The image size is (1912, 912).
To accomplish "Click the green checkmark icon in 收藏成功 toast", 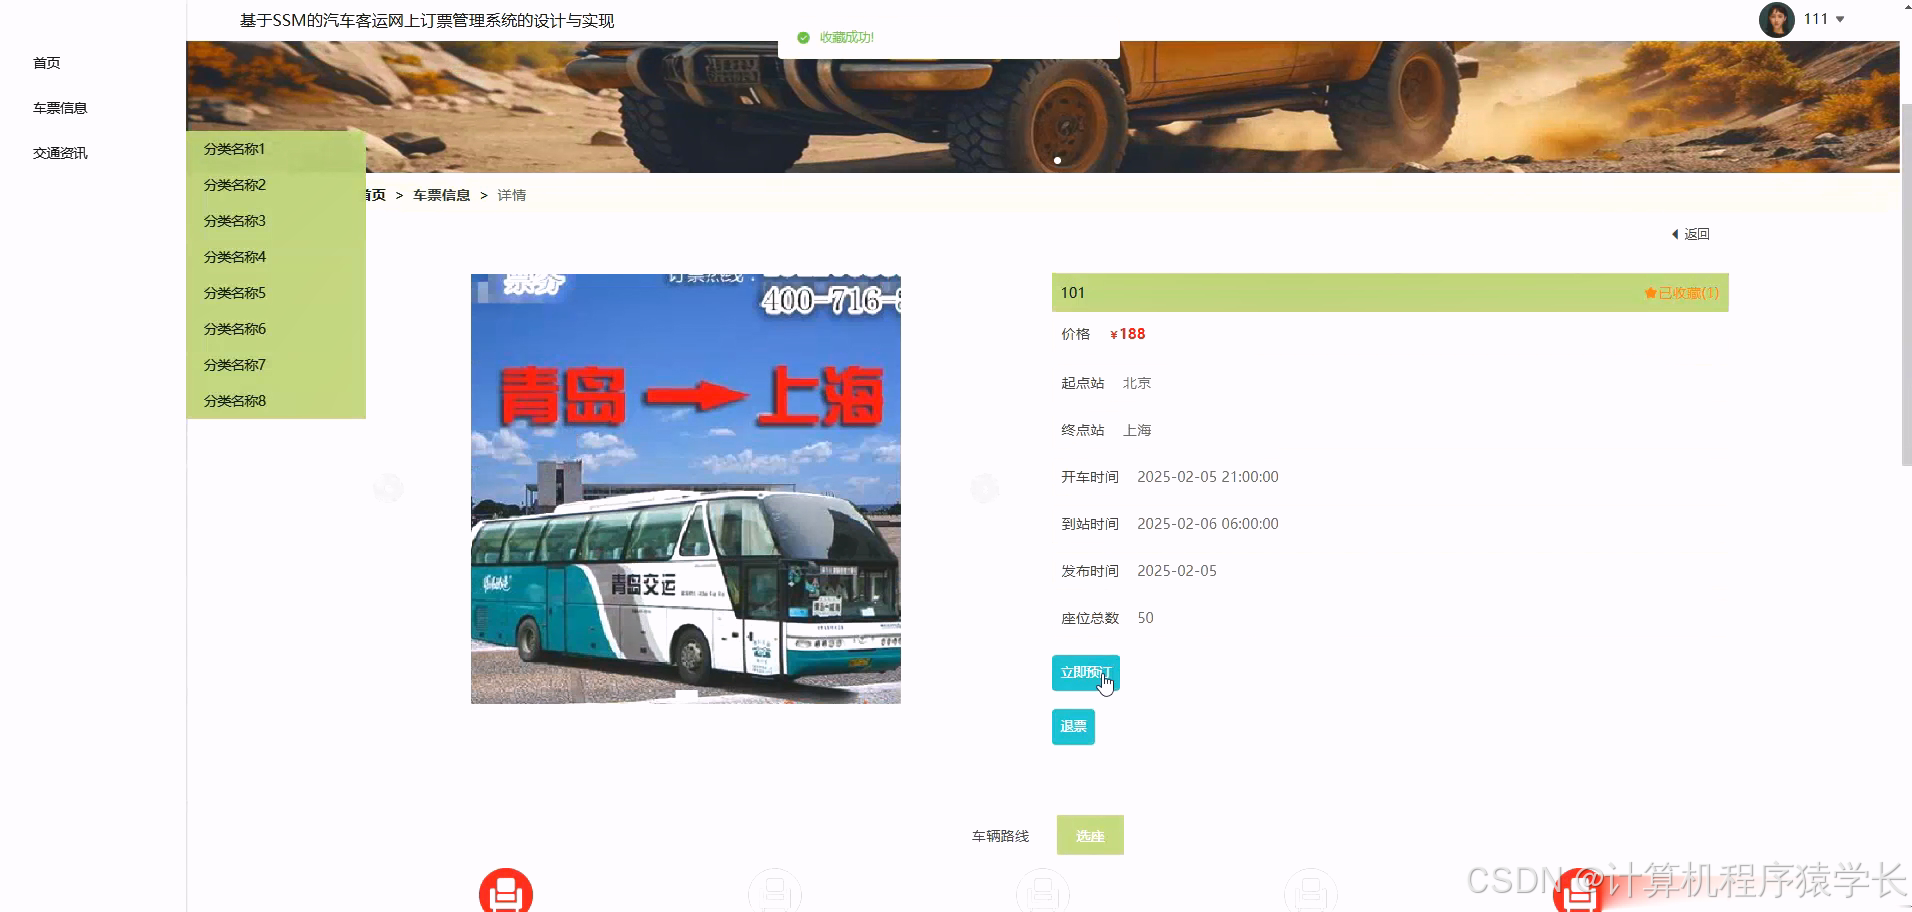I will (x=803, y=37).
